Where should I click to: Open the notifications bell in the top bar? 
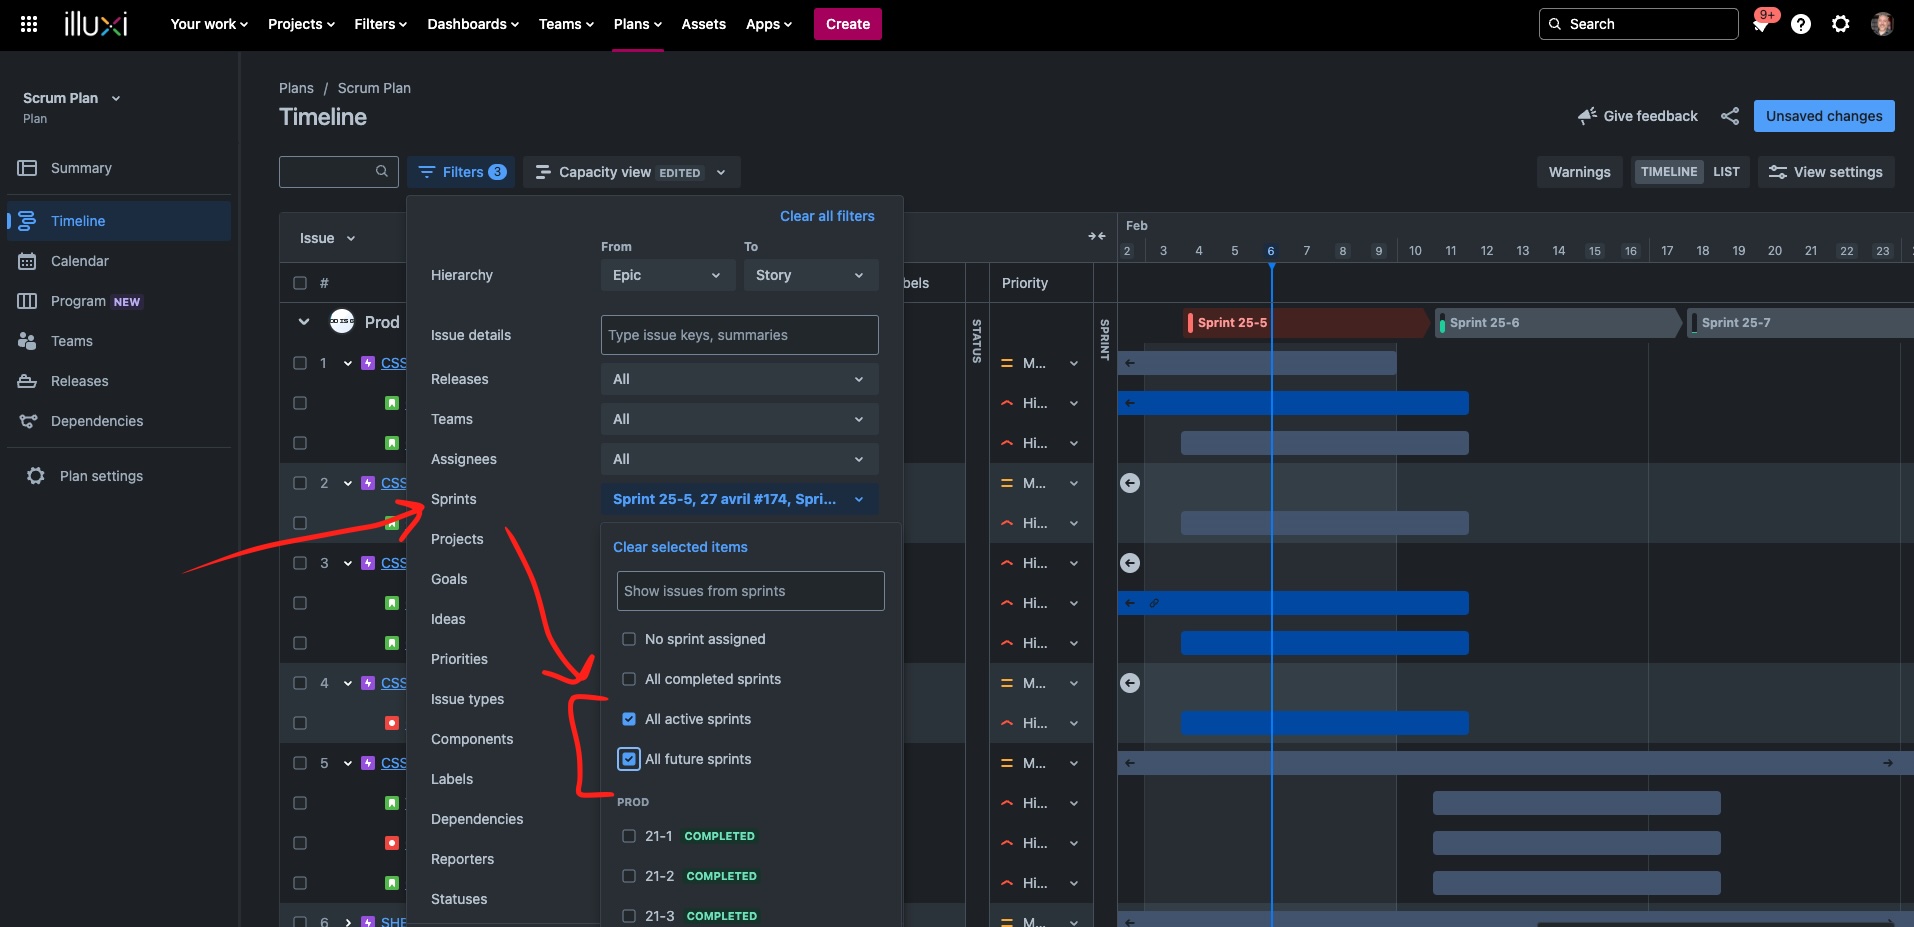1762,24
